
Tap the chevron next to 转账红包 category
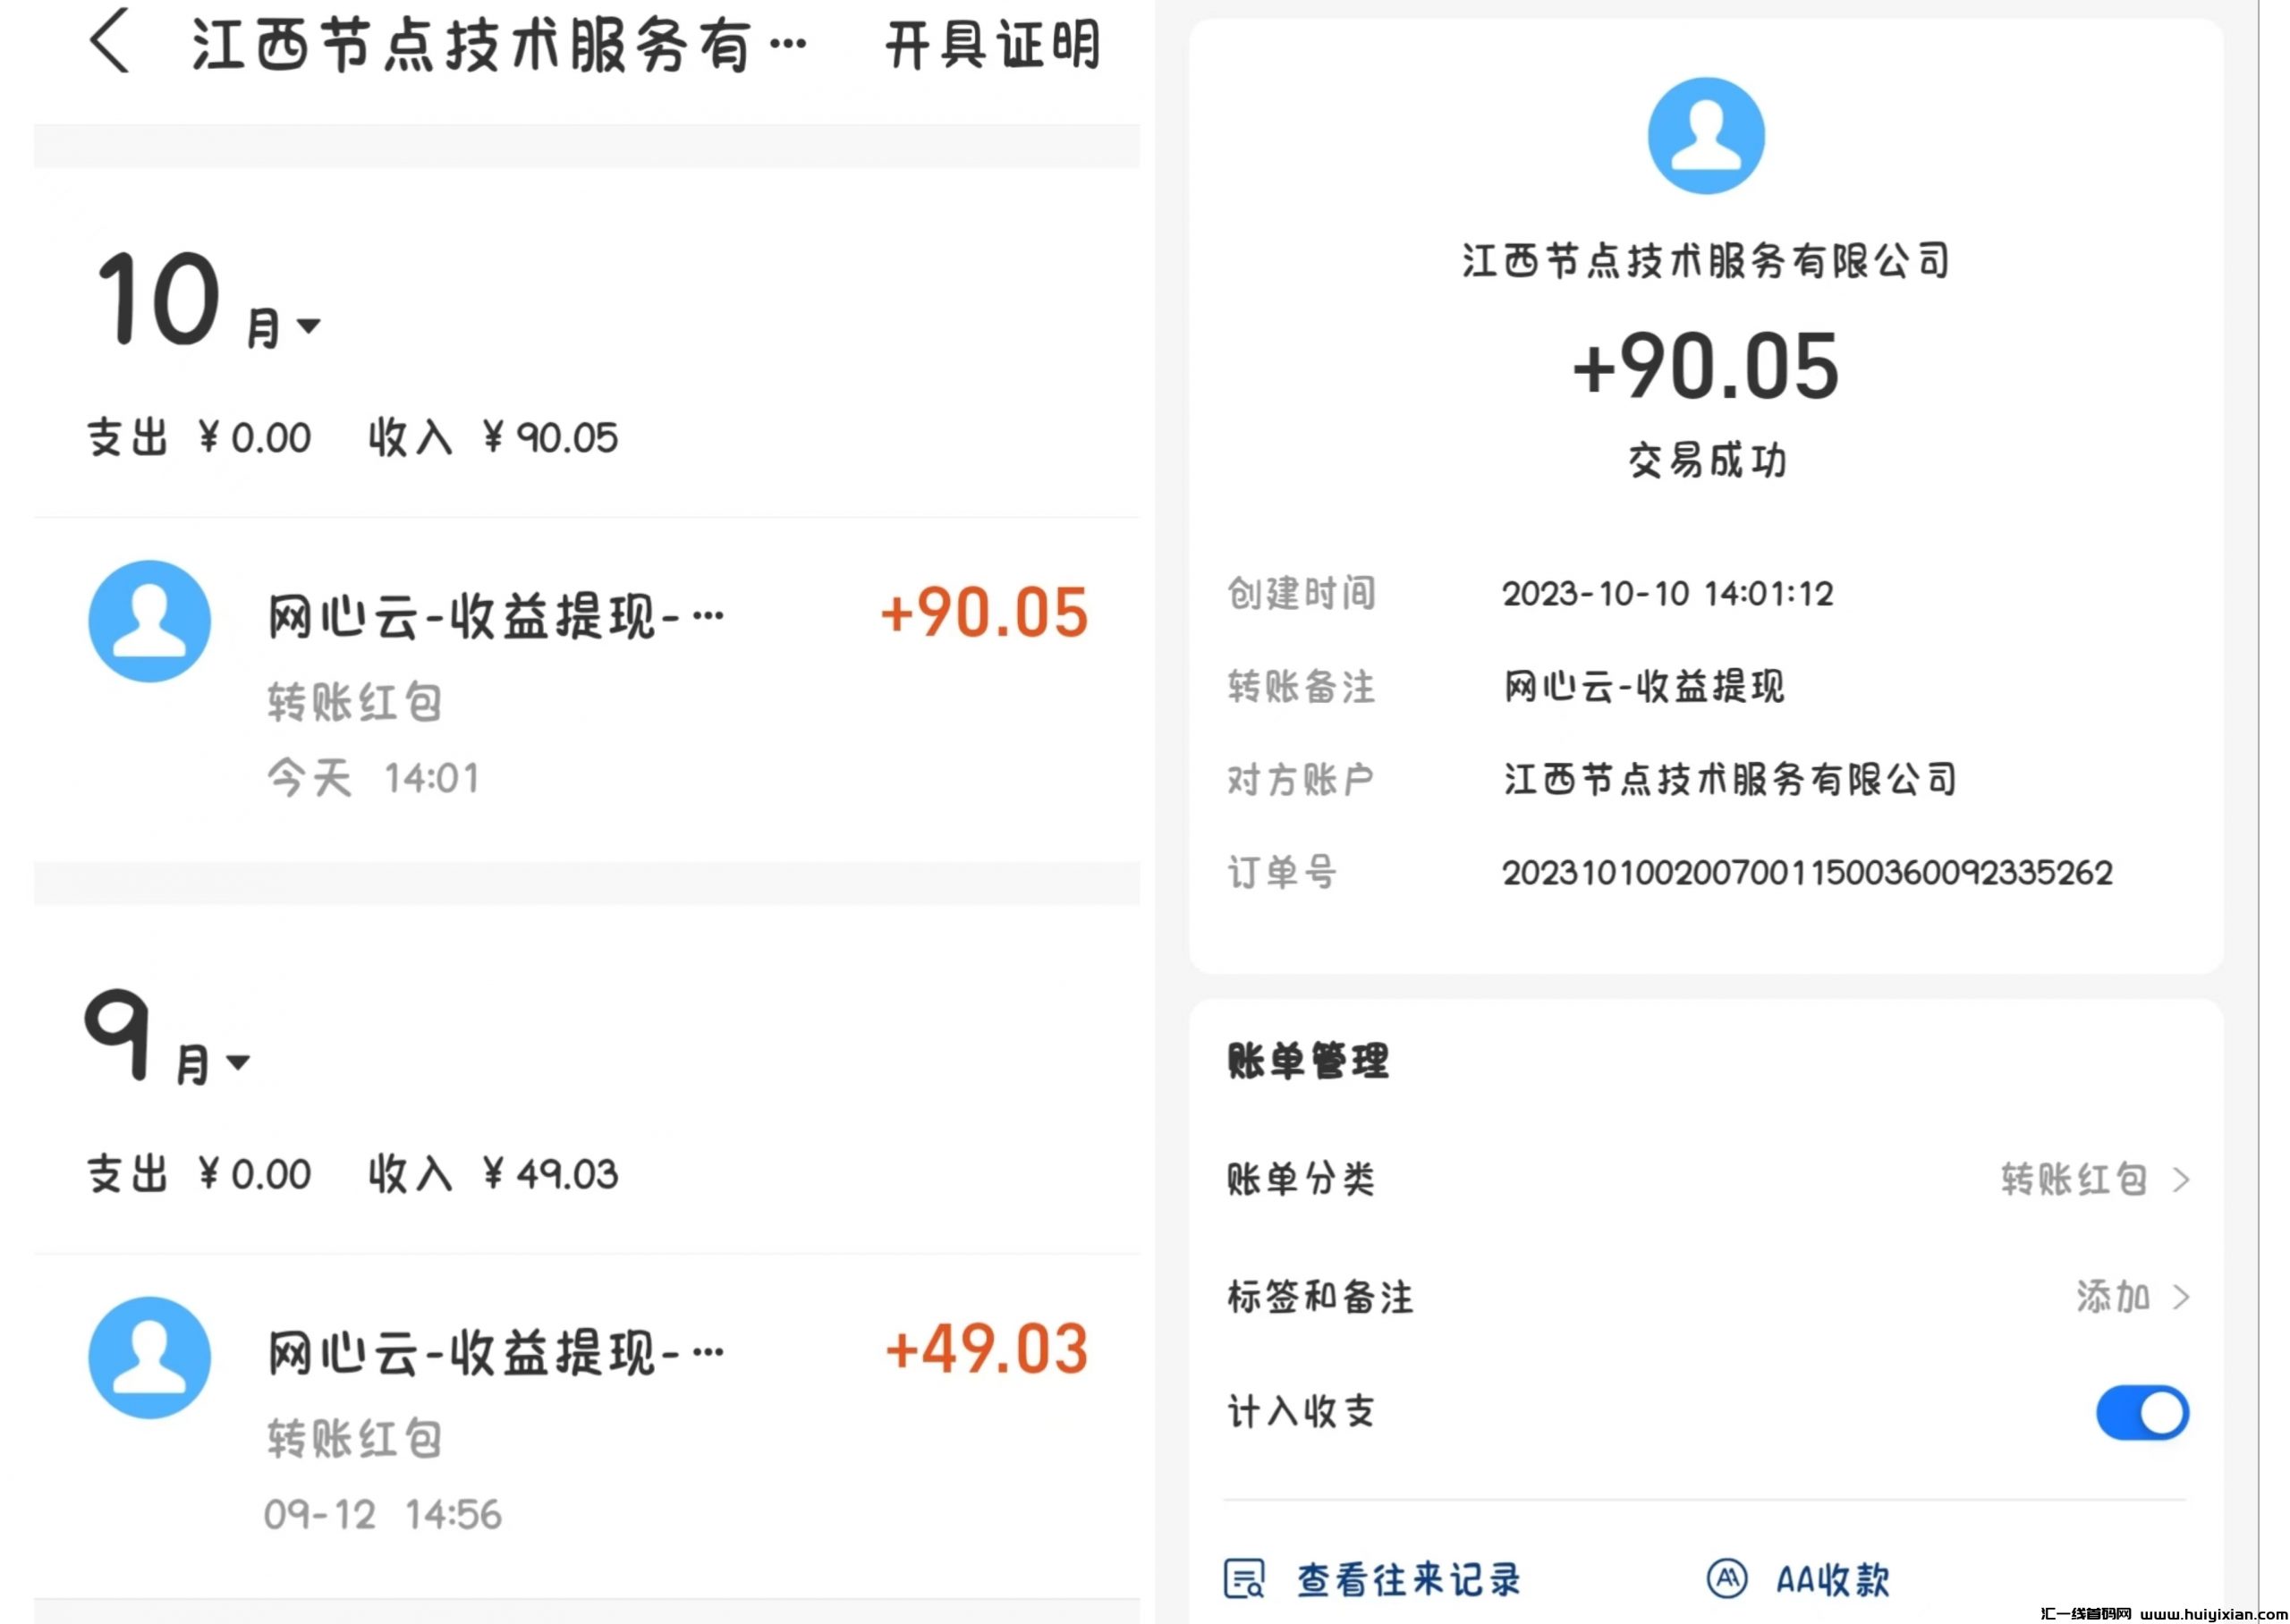coord(2181,1180)
